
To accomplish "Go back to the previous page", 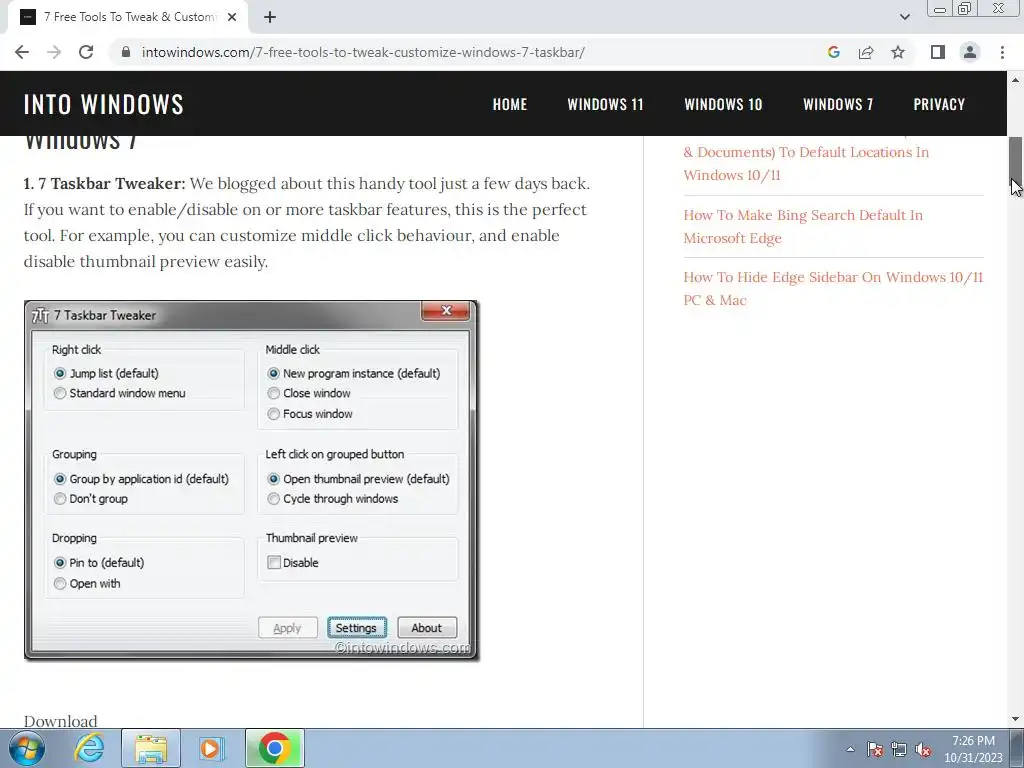I will [x=22, y=52].
